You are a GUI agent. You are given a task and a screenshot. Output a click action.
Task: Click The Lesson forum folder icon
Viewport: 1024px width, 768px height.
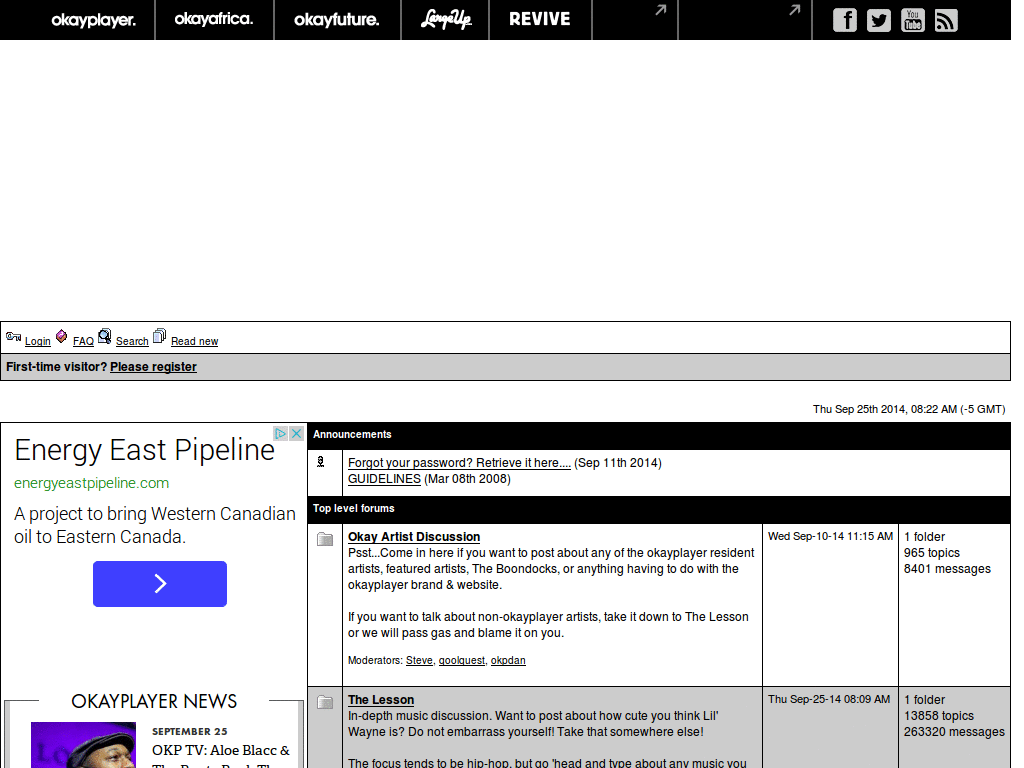[325, 703]
